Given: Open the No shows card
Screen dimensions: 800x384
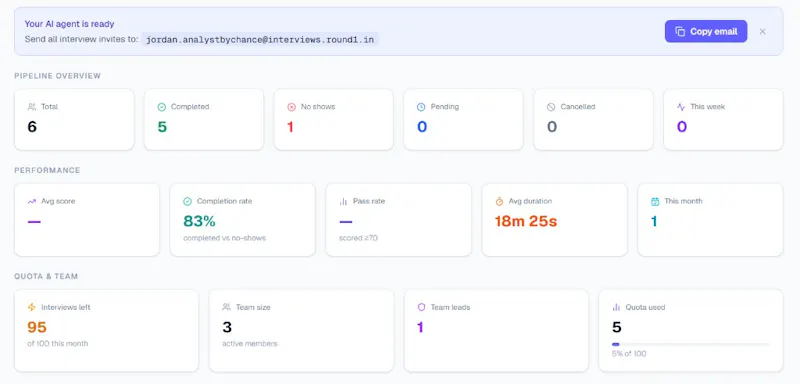Looking at the screenshot, I should 334,120.
